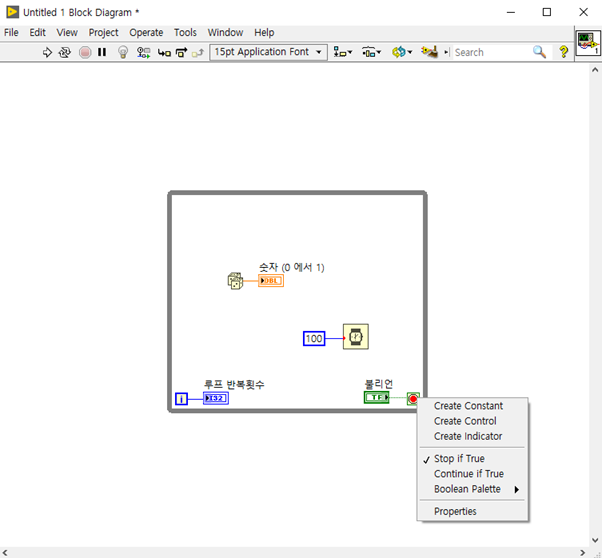602x558 pixels.
Task: Open the File menu
Action: coord(11,33)
